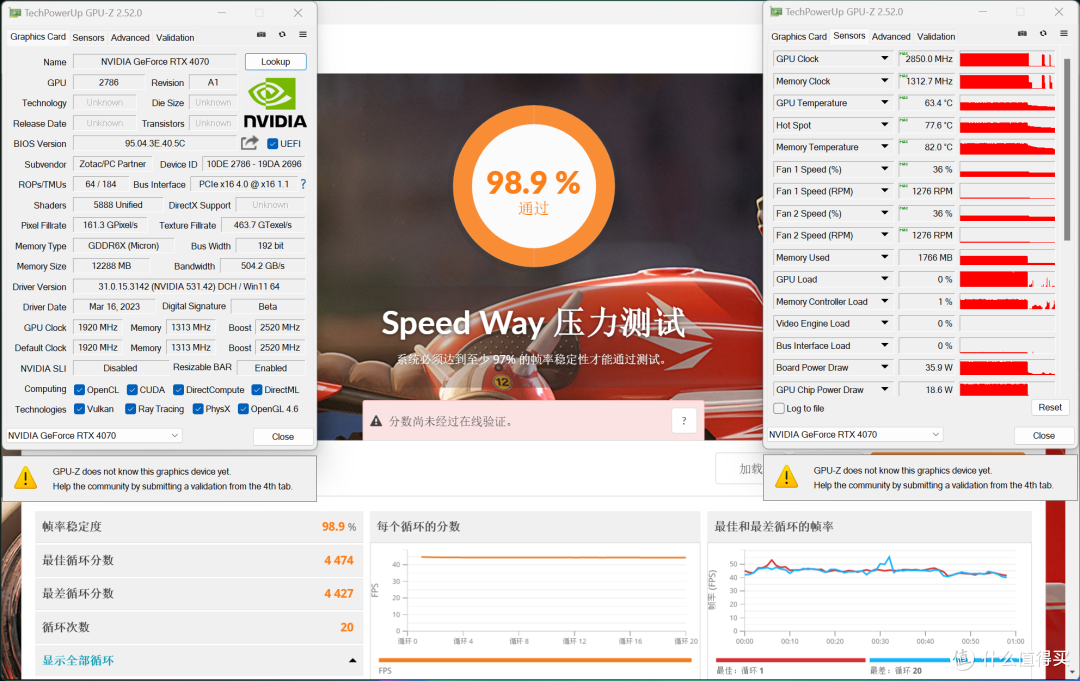This screenshot has height=681, width=1080.
Task: Click the Sensors GPU-Z title bar app icon
Action: click(x=776, y=12)
